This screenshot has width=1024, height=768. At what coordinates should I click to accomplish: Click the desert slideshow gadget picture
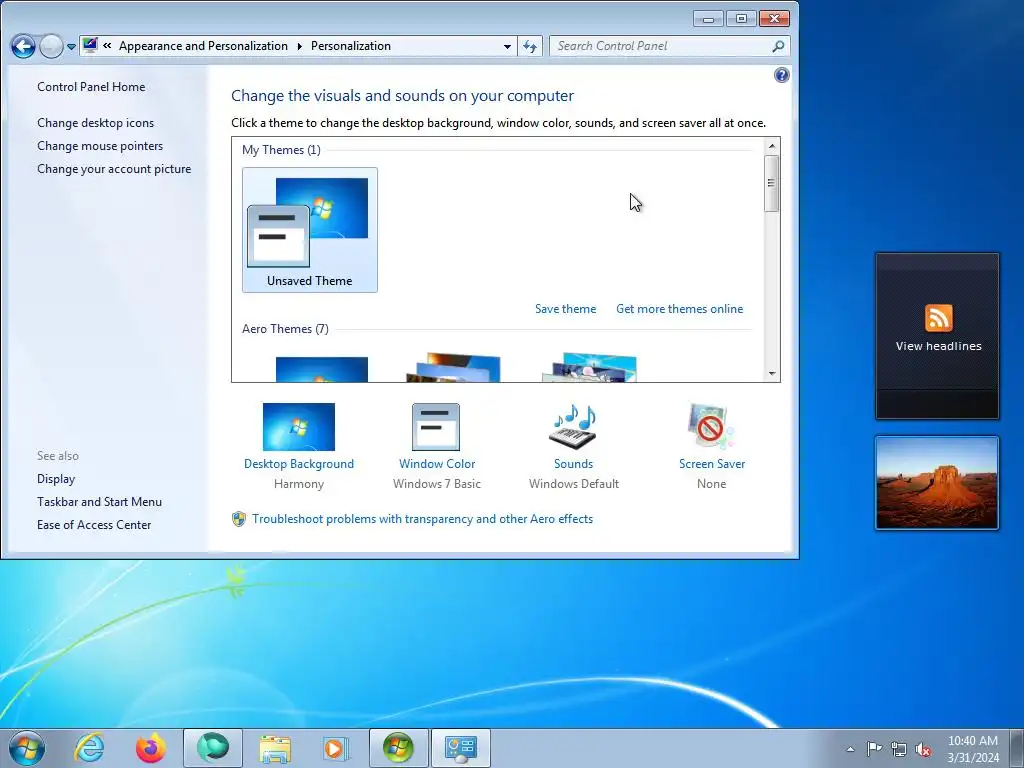coord(937,483)
